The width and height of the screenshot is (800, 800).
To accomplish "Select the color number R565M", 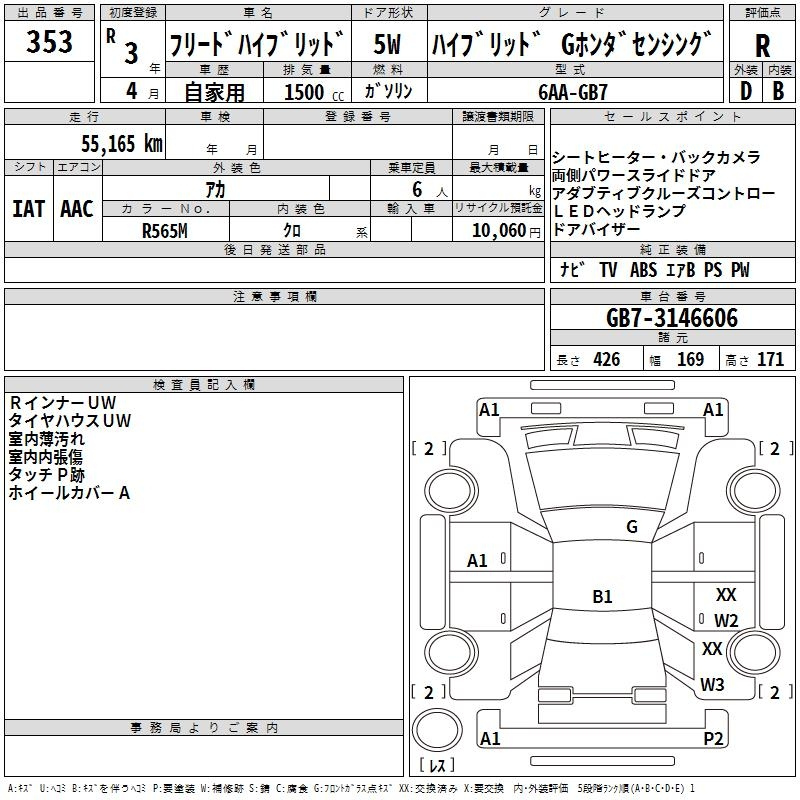I will point(164,230).
